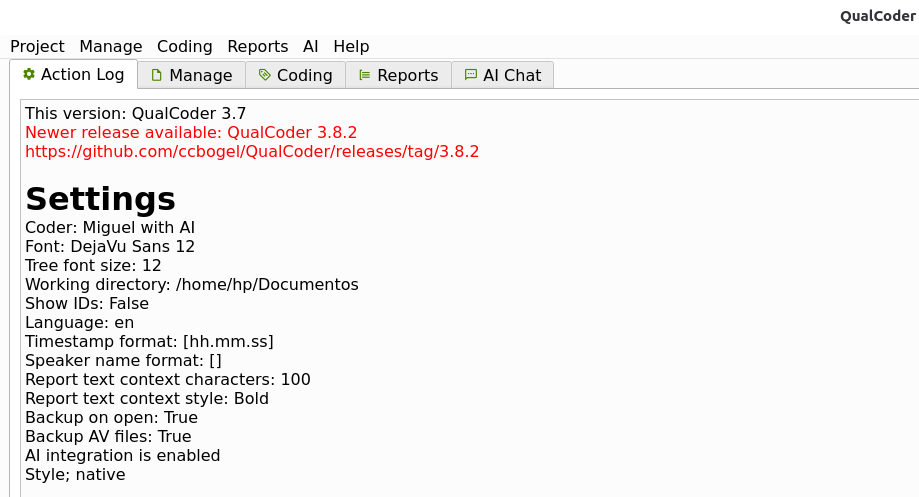Click the document icon on Manage tab
Screen dimensions: 919x497
[x=156, y=76]
